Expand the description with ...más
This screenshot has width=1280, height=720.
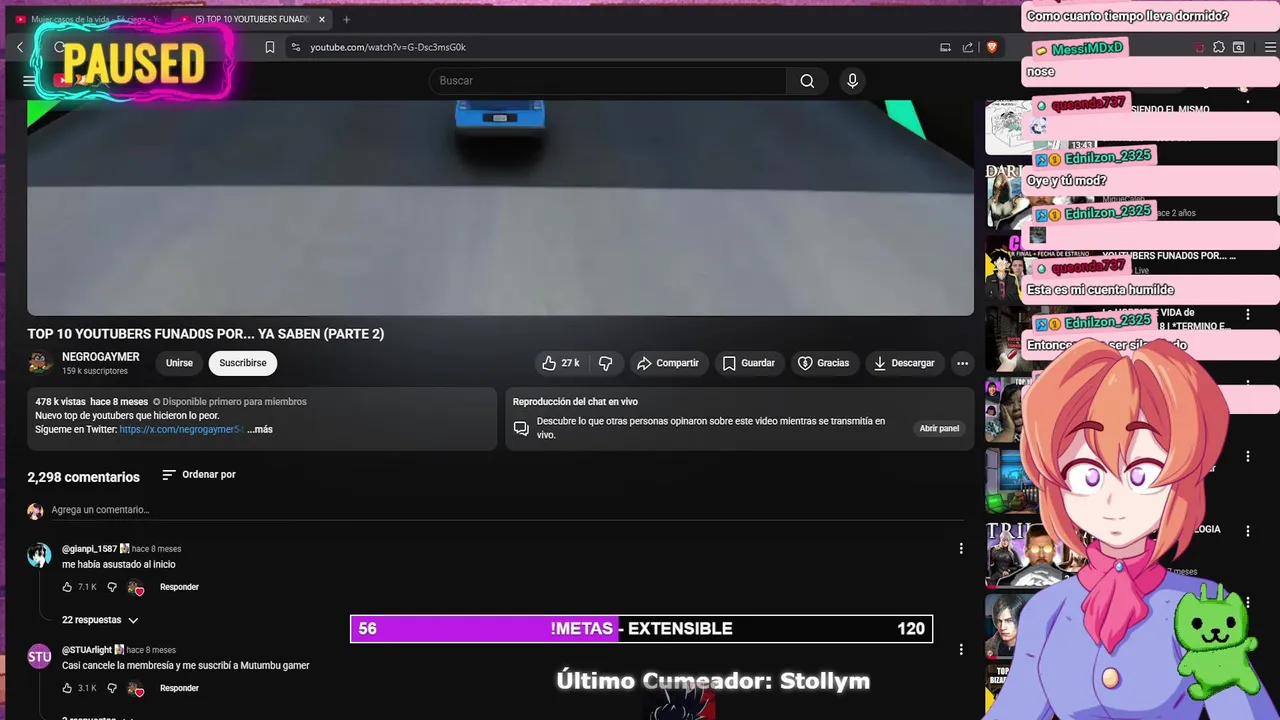click(x=260, y=429)
